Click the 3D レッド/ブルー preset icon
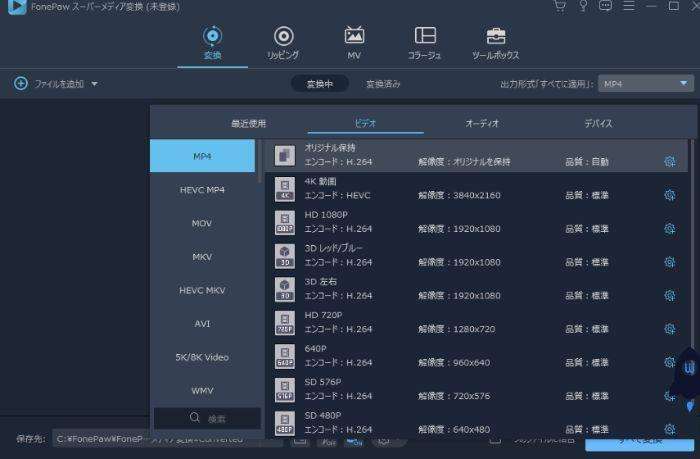 tap(285, 256)
